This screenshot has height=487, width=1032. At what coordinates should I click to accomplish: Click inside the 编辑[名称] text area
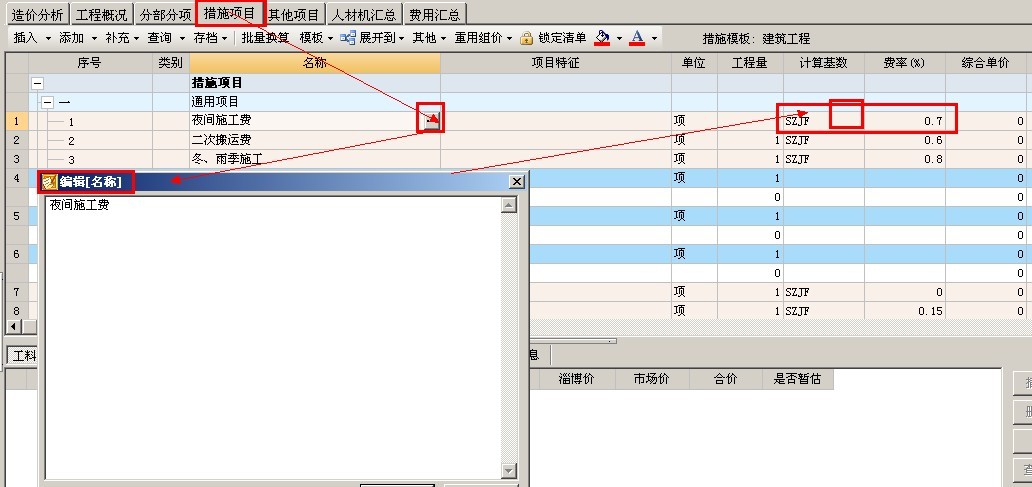point(272,338)
